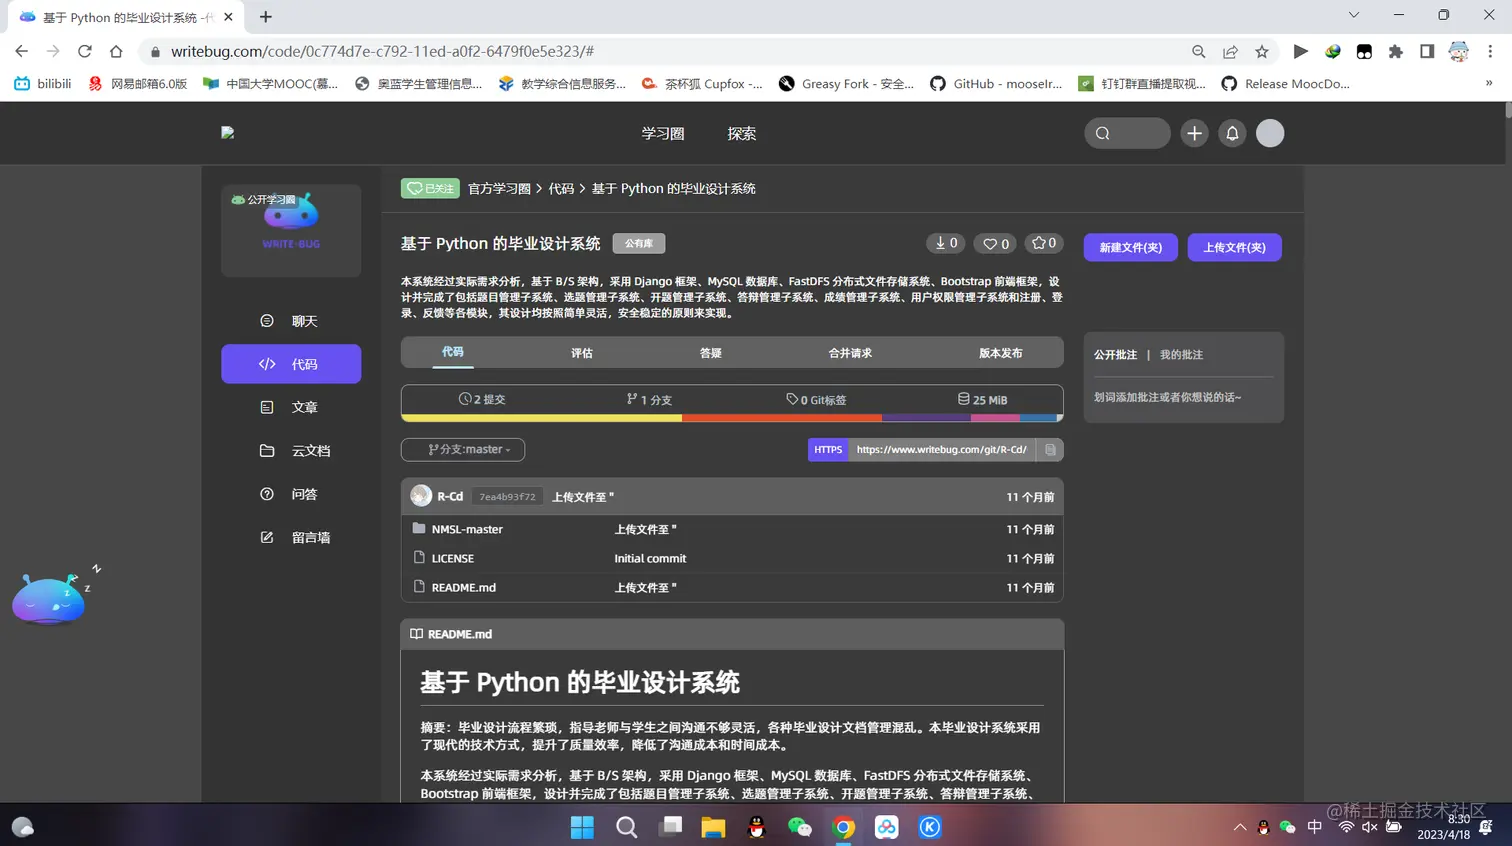Open the LICENSE file

pyautogui.click(x=453, y=558)
